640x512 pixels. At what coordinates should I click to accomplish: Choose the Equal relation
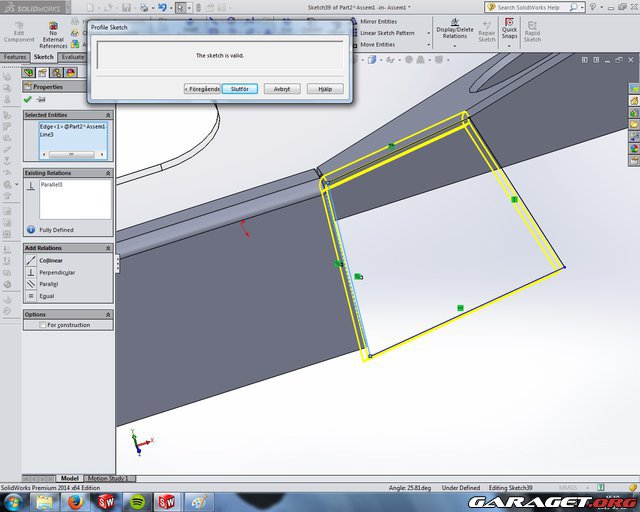coord(46,296)
